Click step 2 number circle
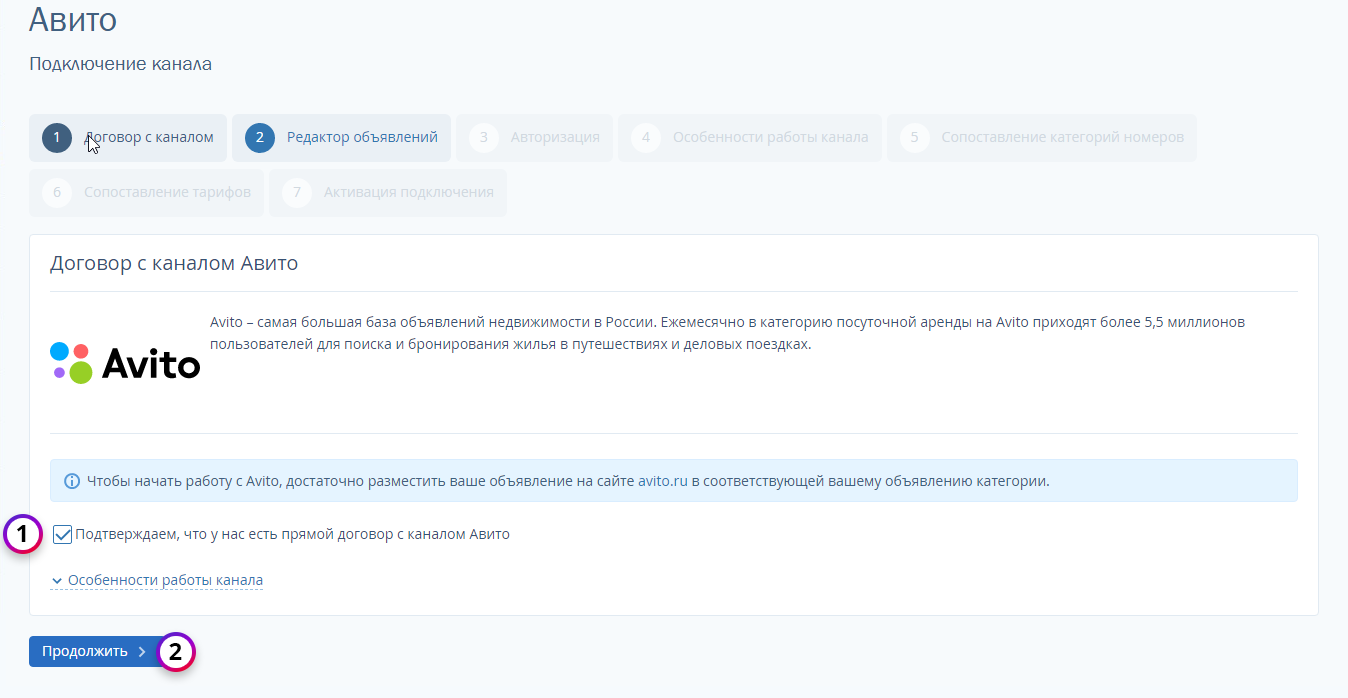The width and height of the screenshot is (1348, 698). pos(259,138)
